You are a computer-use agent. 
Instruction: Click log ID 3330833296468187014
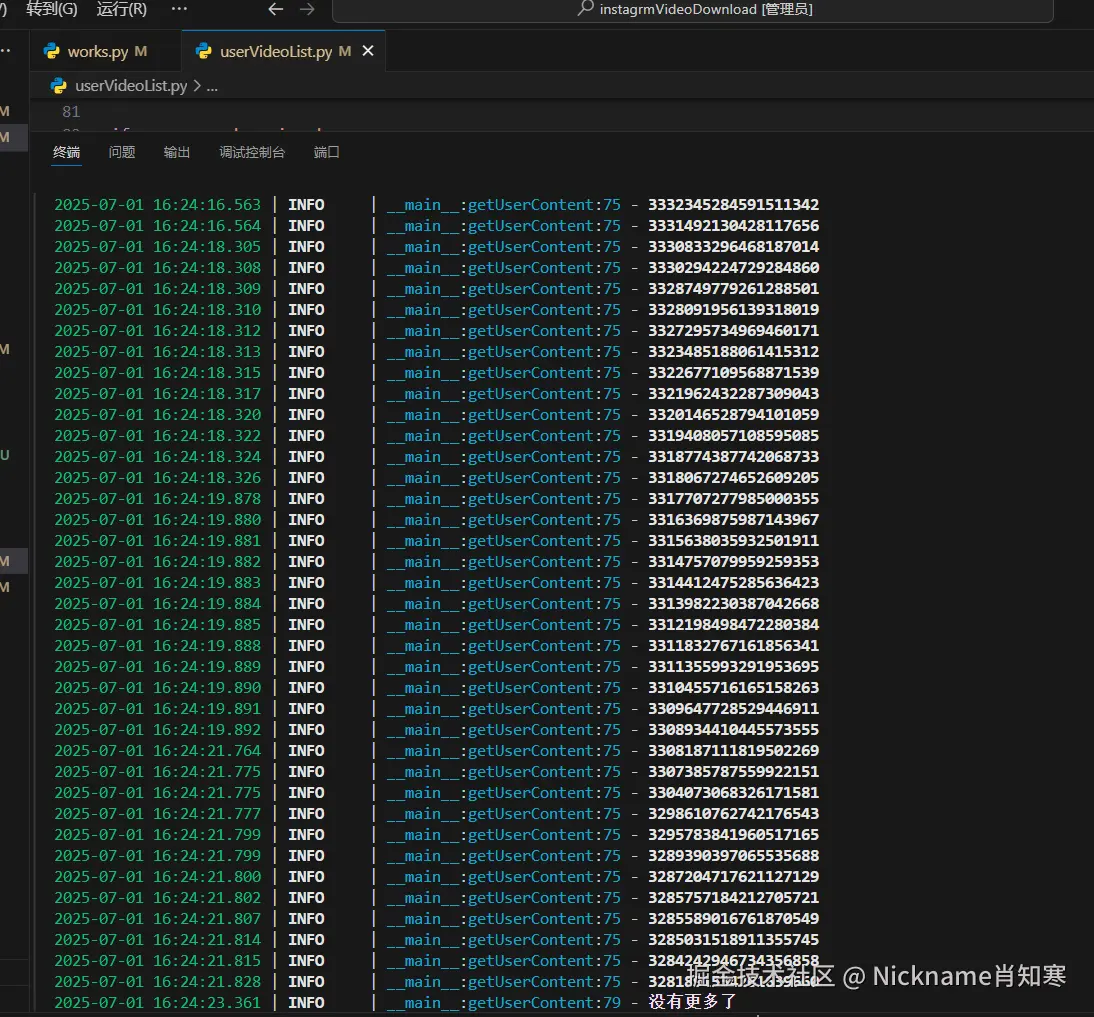(x=733, y=246)
